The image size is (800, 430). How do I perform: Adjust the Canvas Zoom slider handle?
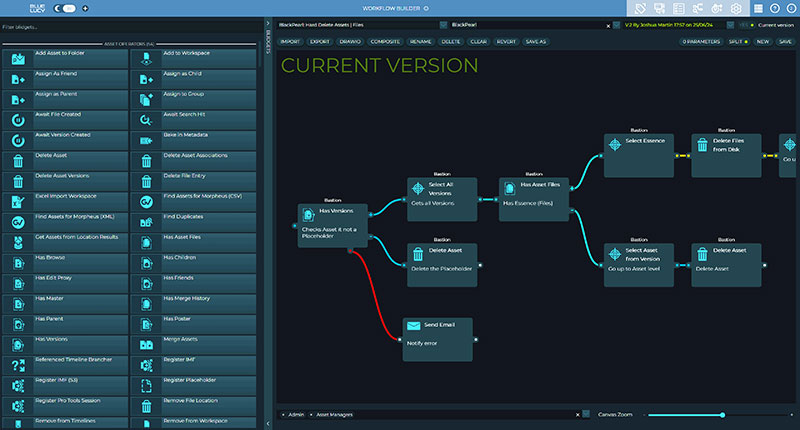pos(722,415)
